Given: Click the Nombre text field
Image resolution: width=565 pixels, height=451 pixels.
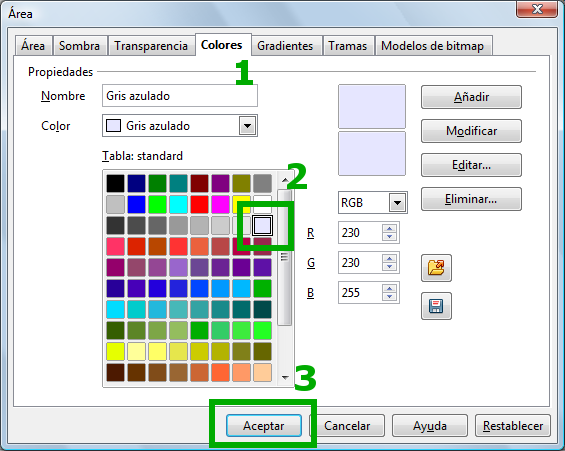Looking at the screenshot, I should 180,96.
